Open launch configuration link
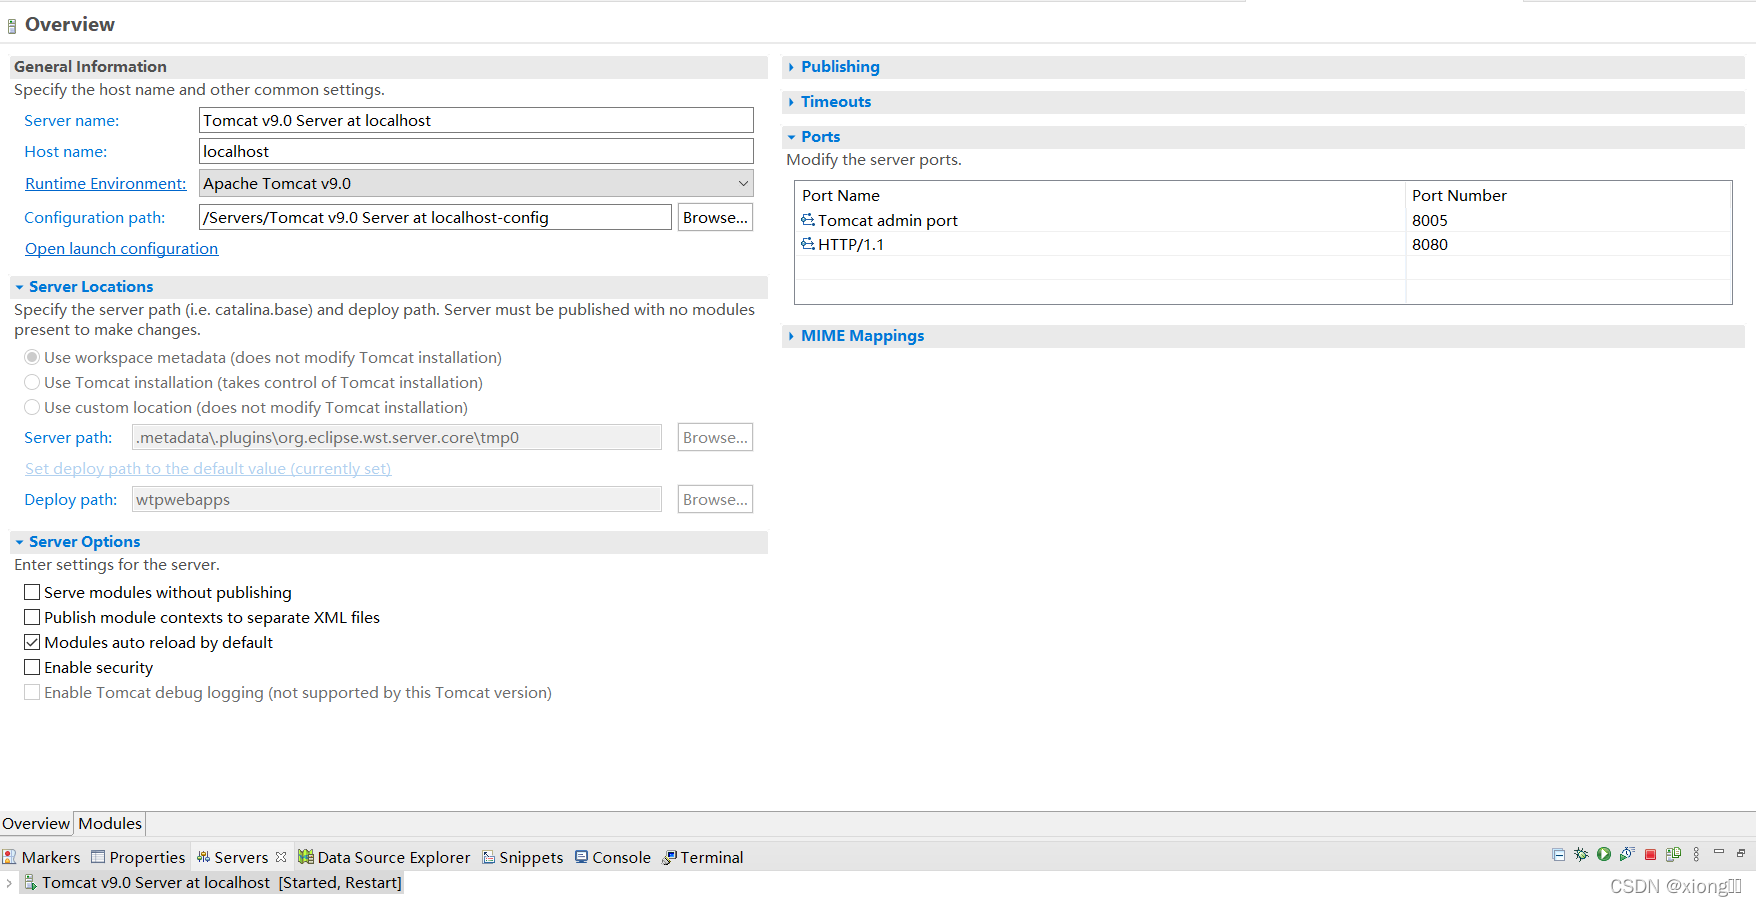1756x906 pixels. tap(121, 248)
